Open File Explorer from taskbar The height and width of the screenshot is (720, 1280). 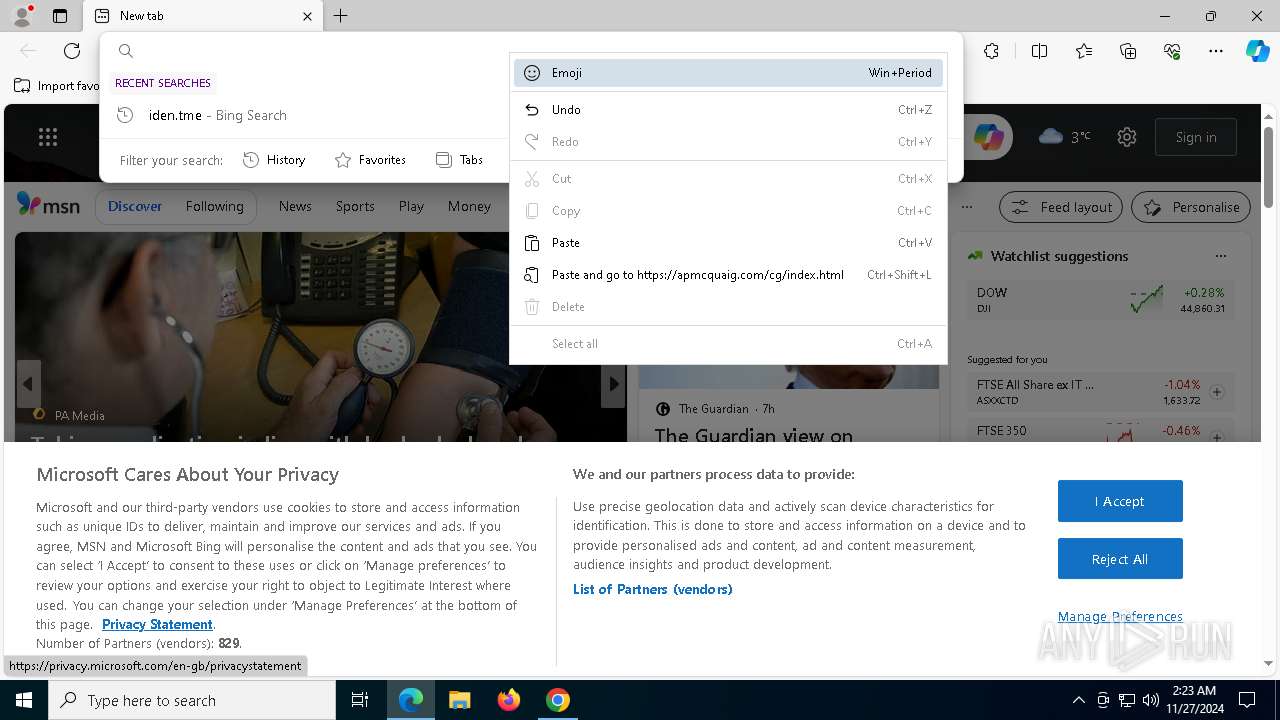(x=459, y=700)
